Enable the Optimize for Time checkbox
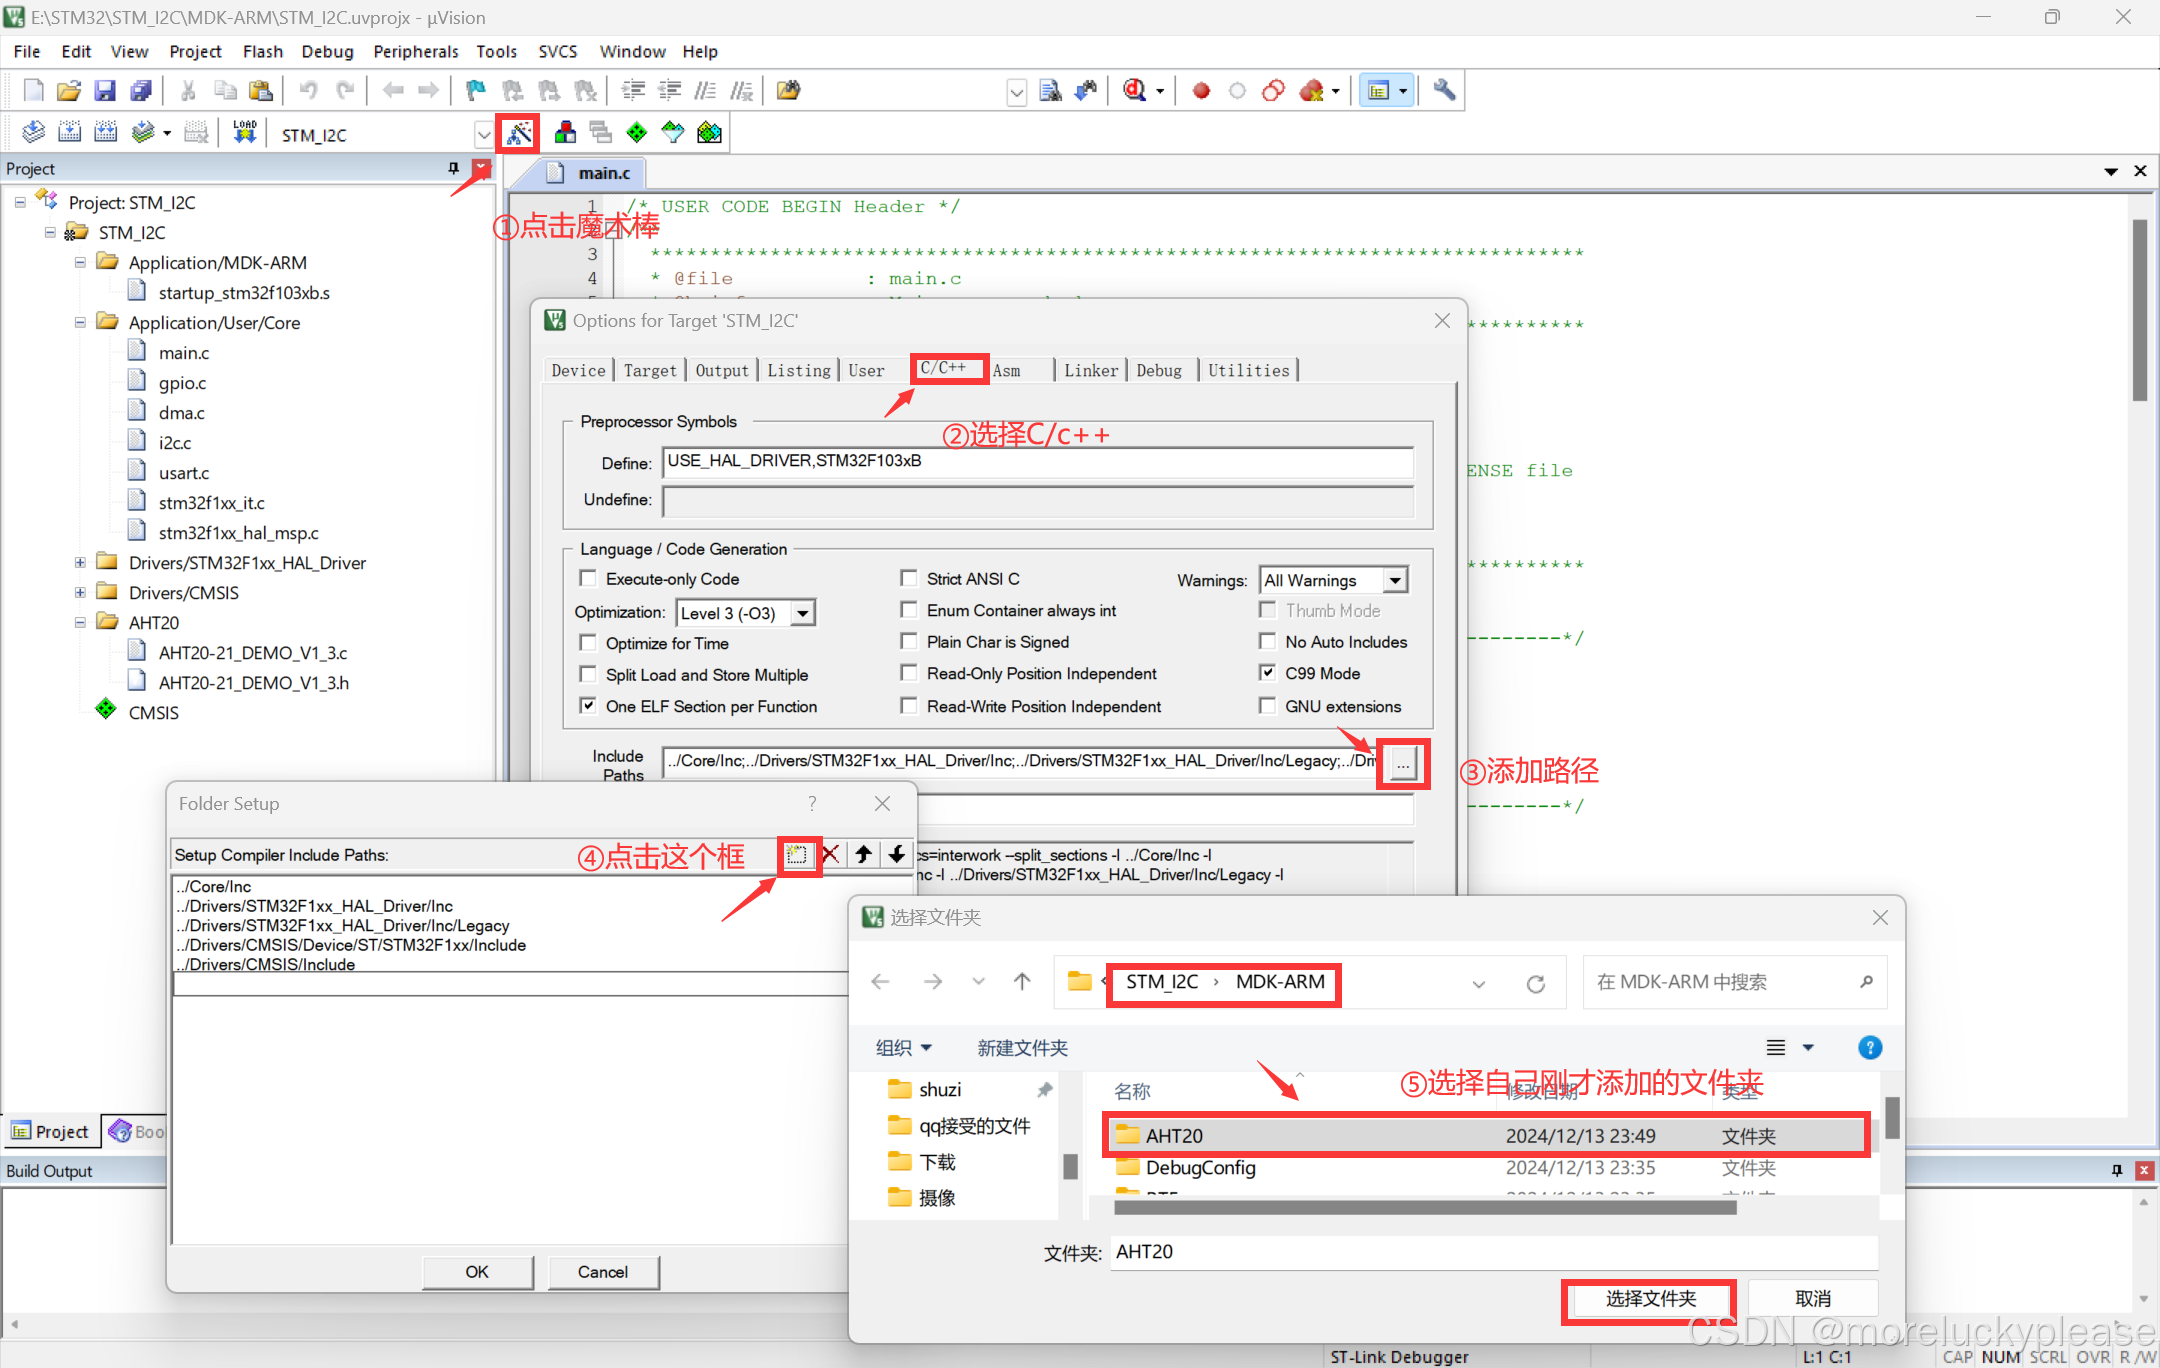Image resolution: width=2160 pixels, height=1368 pixels. pos(589,643)
